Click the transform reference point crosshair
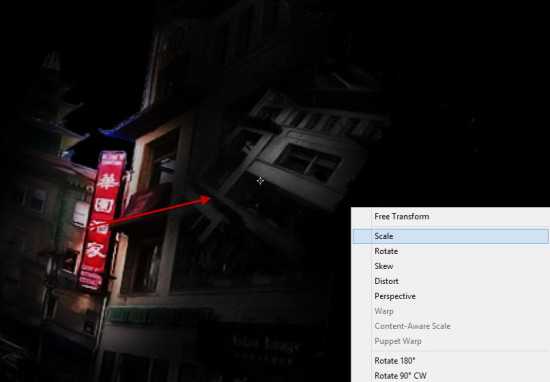 260,181
